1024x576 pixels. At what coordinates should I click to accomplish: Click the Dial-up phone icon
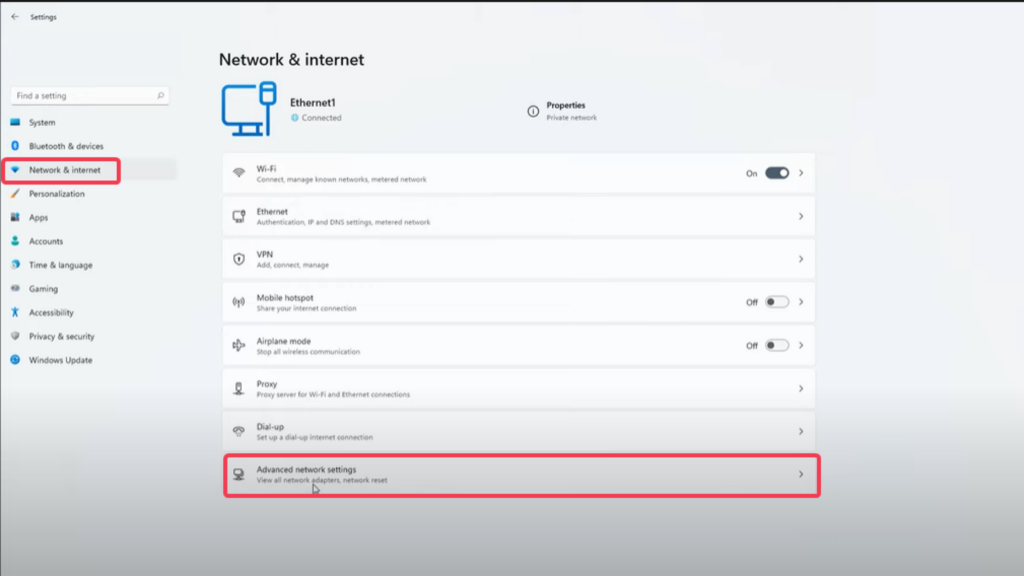239,432
